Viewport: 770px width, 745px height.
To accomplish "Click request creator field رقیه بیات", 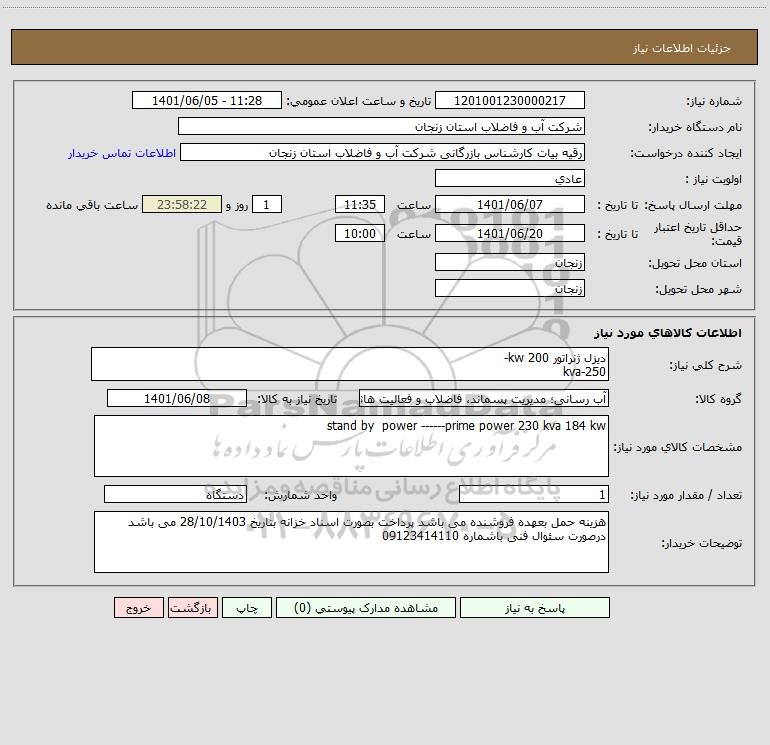I will click(382, 152).
